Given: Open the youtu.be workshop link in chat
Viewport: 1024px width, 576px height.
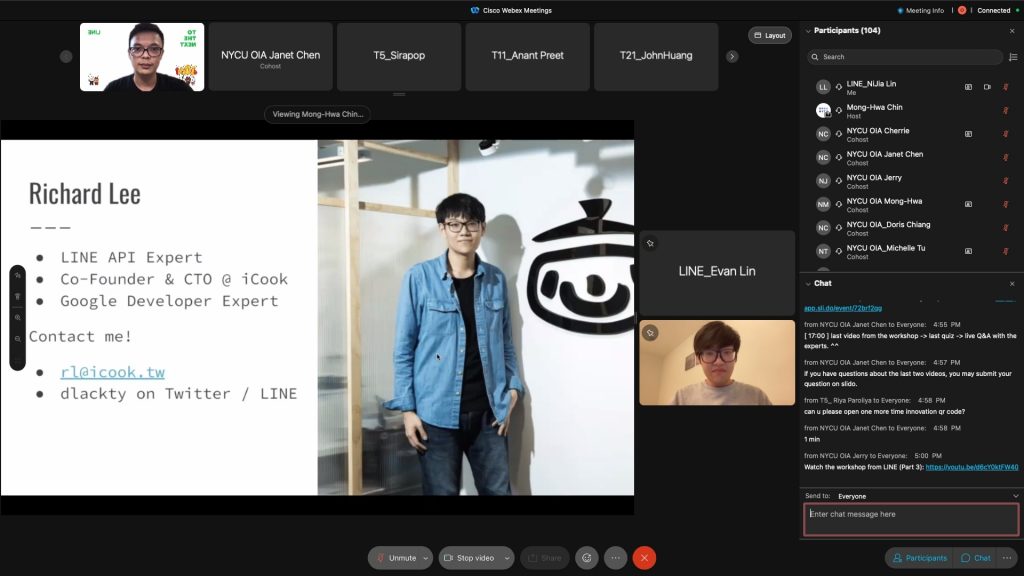Looking at the screenshot, I should [972, 467].
